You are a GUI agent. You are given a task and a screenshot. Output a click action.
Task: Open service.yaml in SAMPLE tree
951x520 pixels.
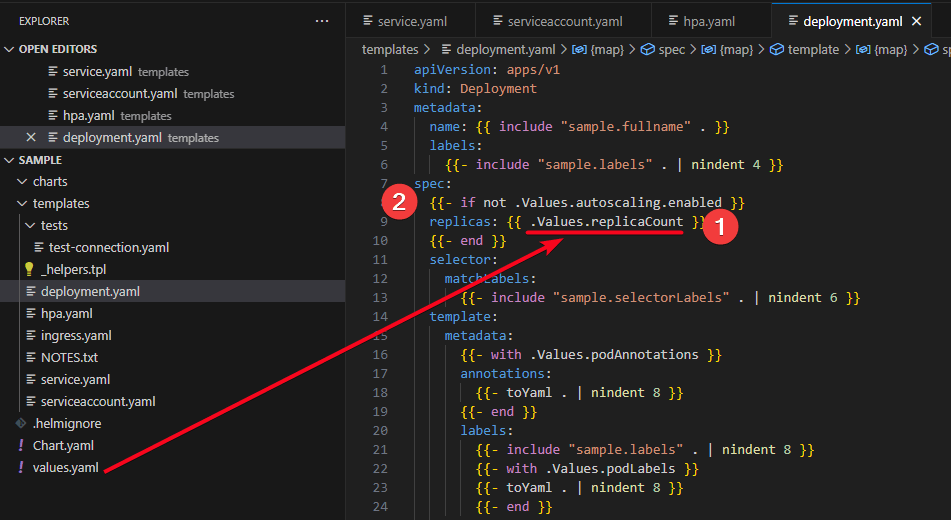75,379
